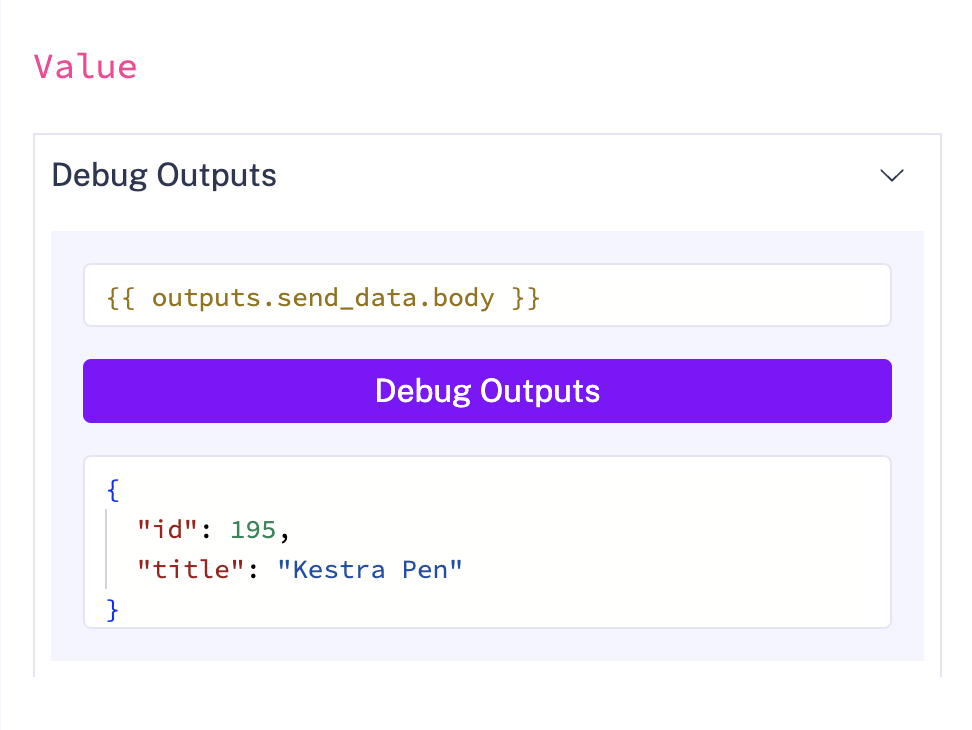Click the id key in the JSON result
The height and width of the screenshot is (730, 972).
(x=166, y=529)
